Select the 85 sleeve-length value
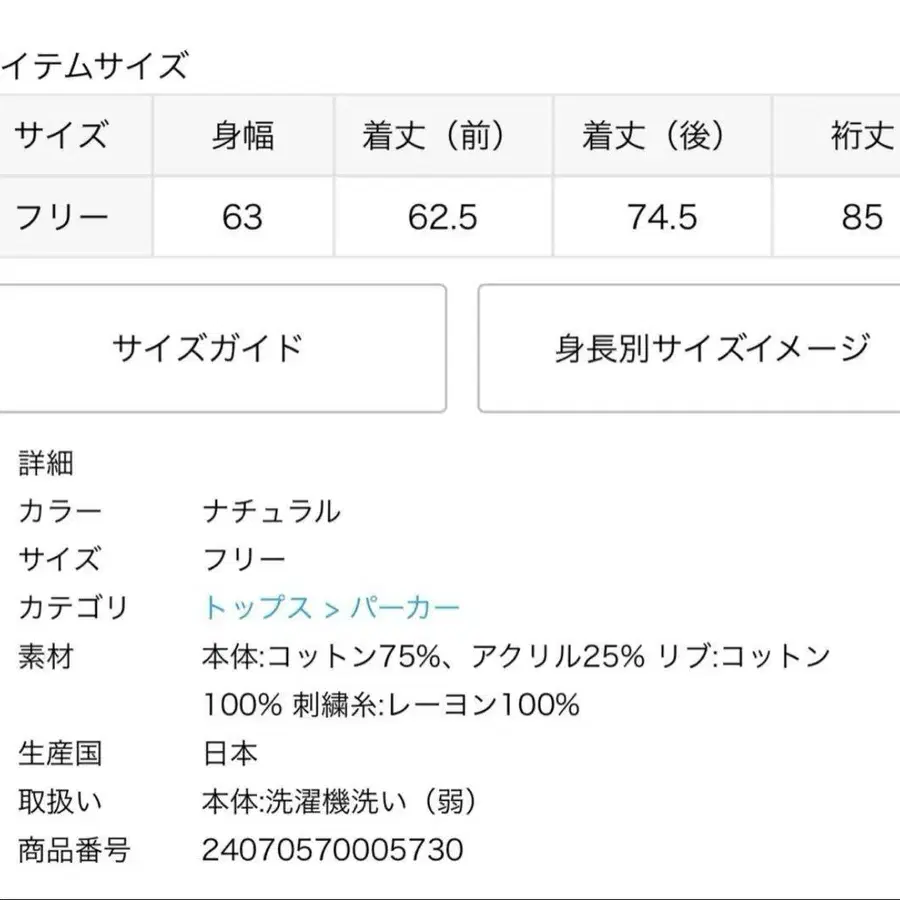Image resolution: width=900 pixels, height=900 pixels. point(862,217)
